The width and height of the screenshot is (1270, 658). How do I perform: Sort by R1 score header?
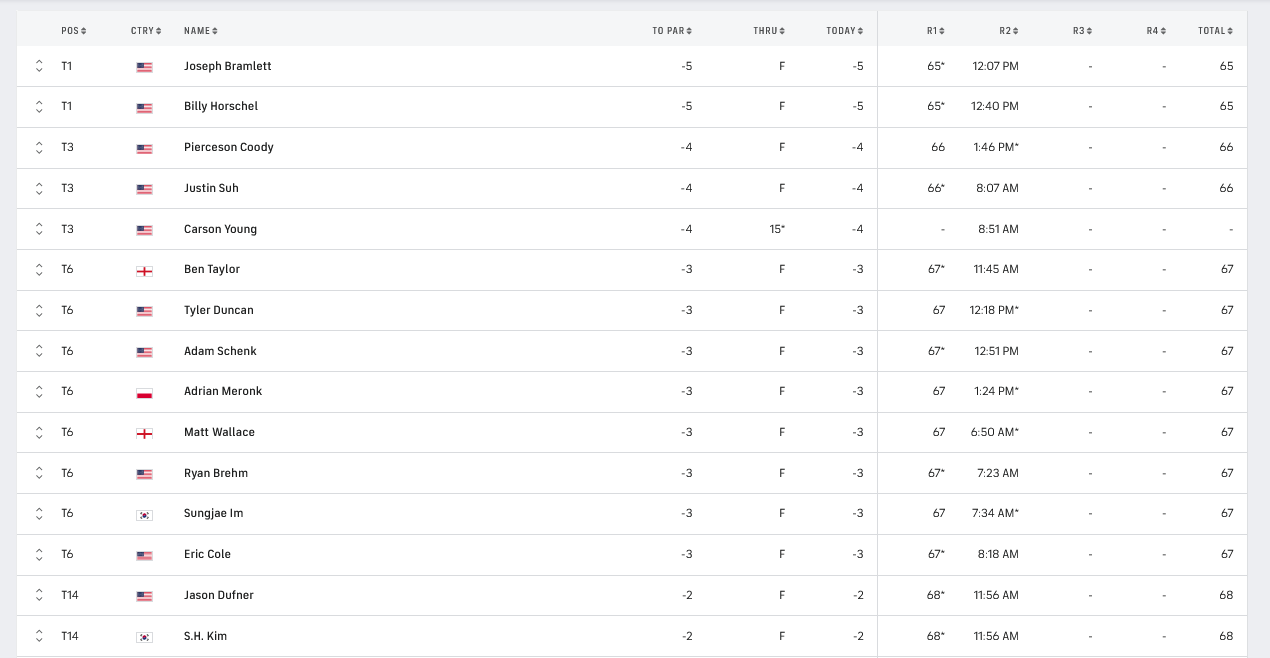click(x=935, y=31)
